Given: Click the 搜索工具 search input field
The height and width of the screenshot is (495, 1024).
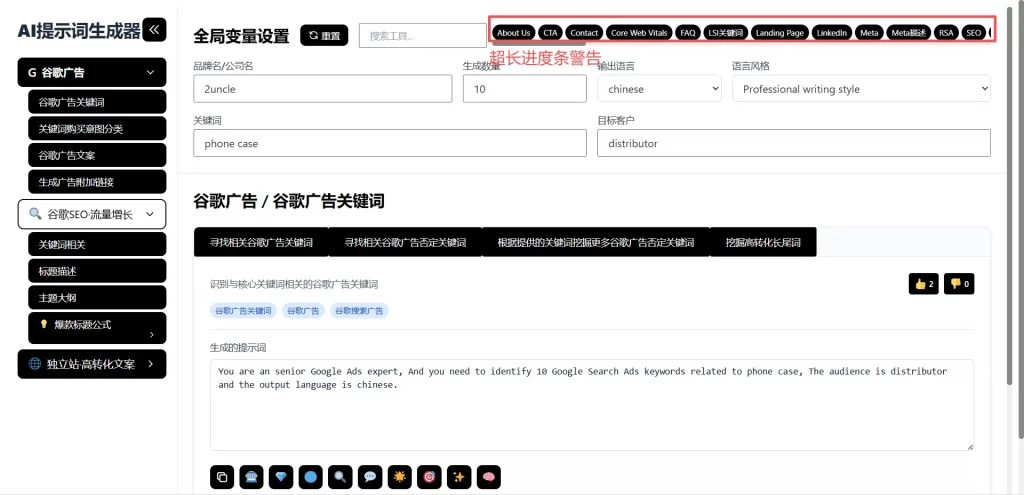Looking at the screenshot, I should pos(422,36).
